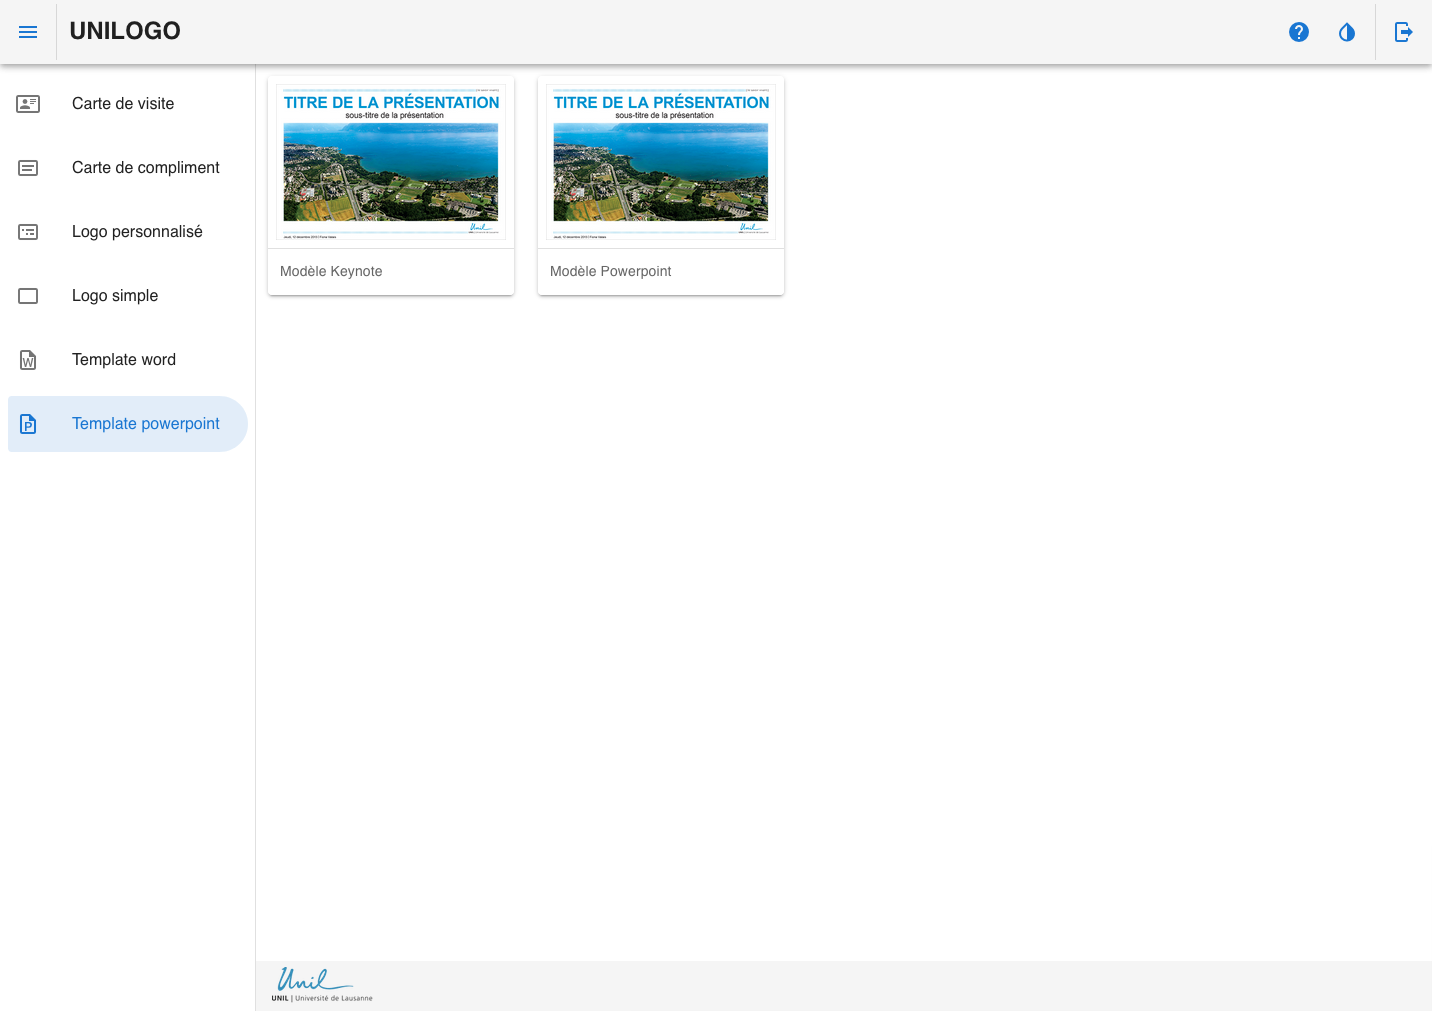Click the Template word document icon
Image resolution: width=1432 pixels, height=1011 pixels.
tap(28, 360)
